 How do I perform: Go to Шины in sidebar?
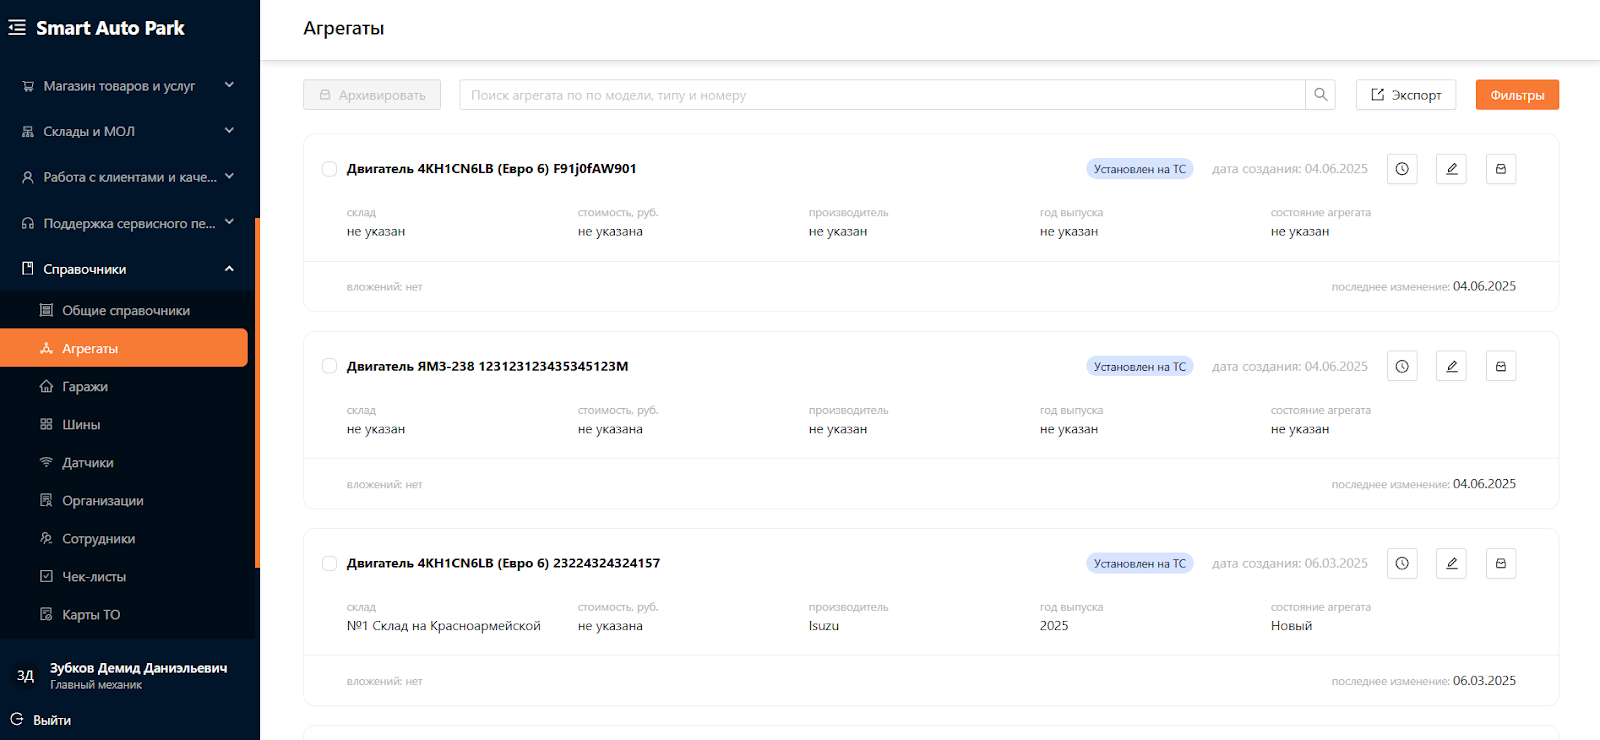click(81, 425)
